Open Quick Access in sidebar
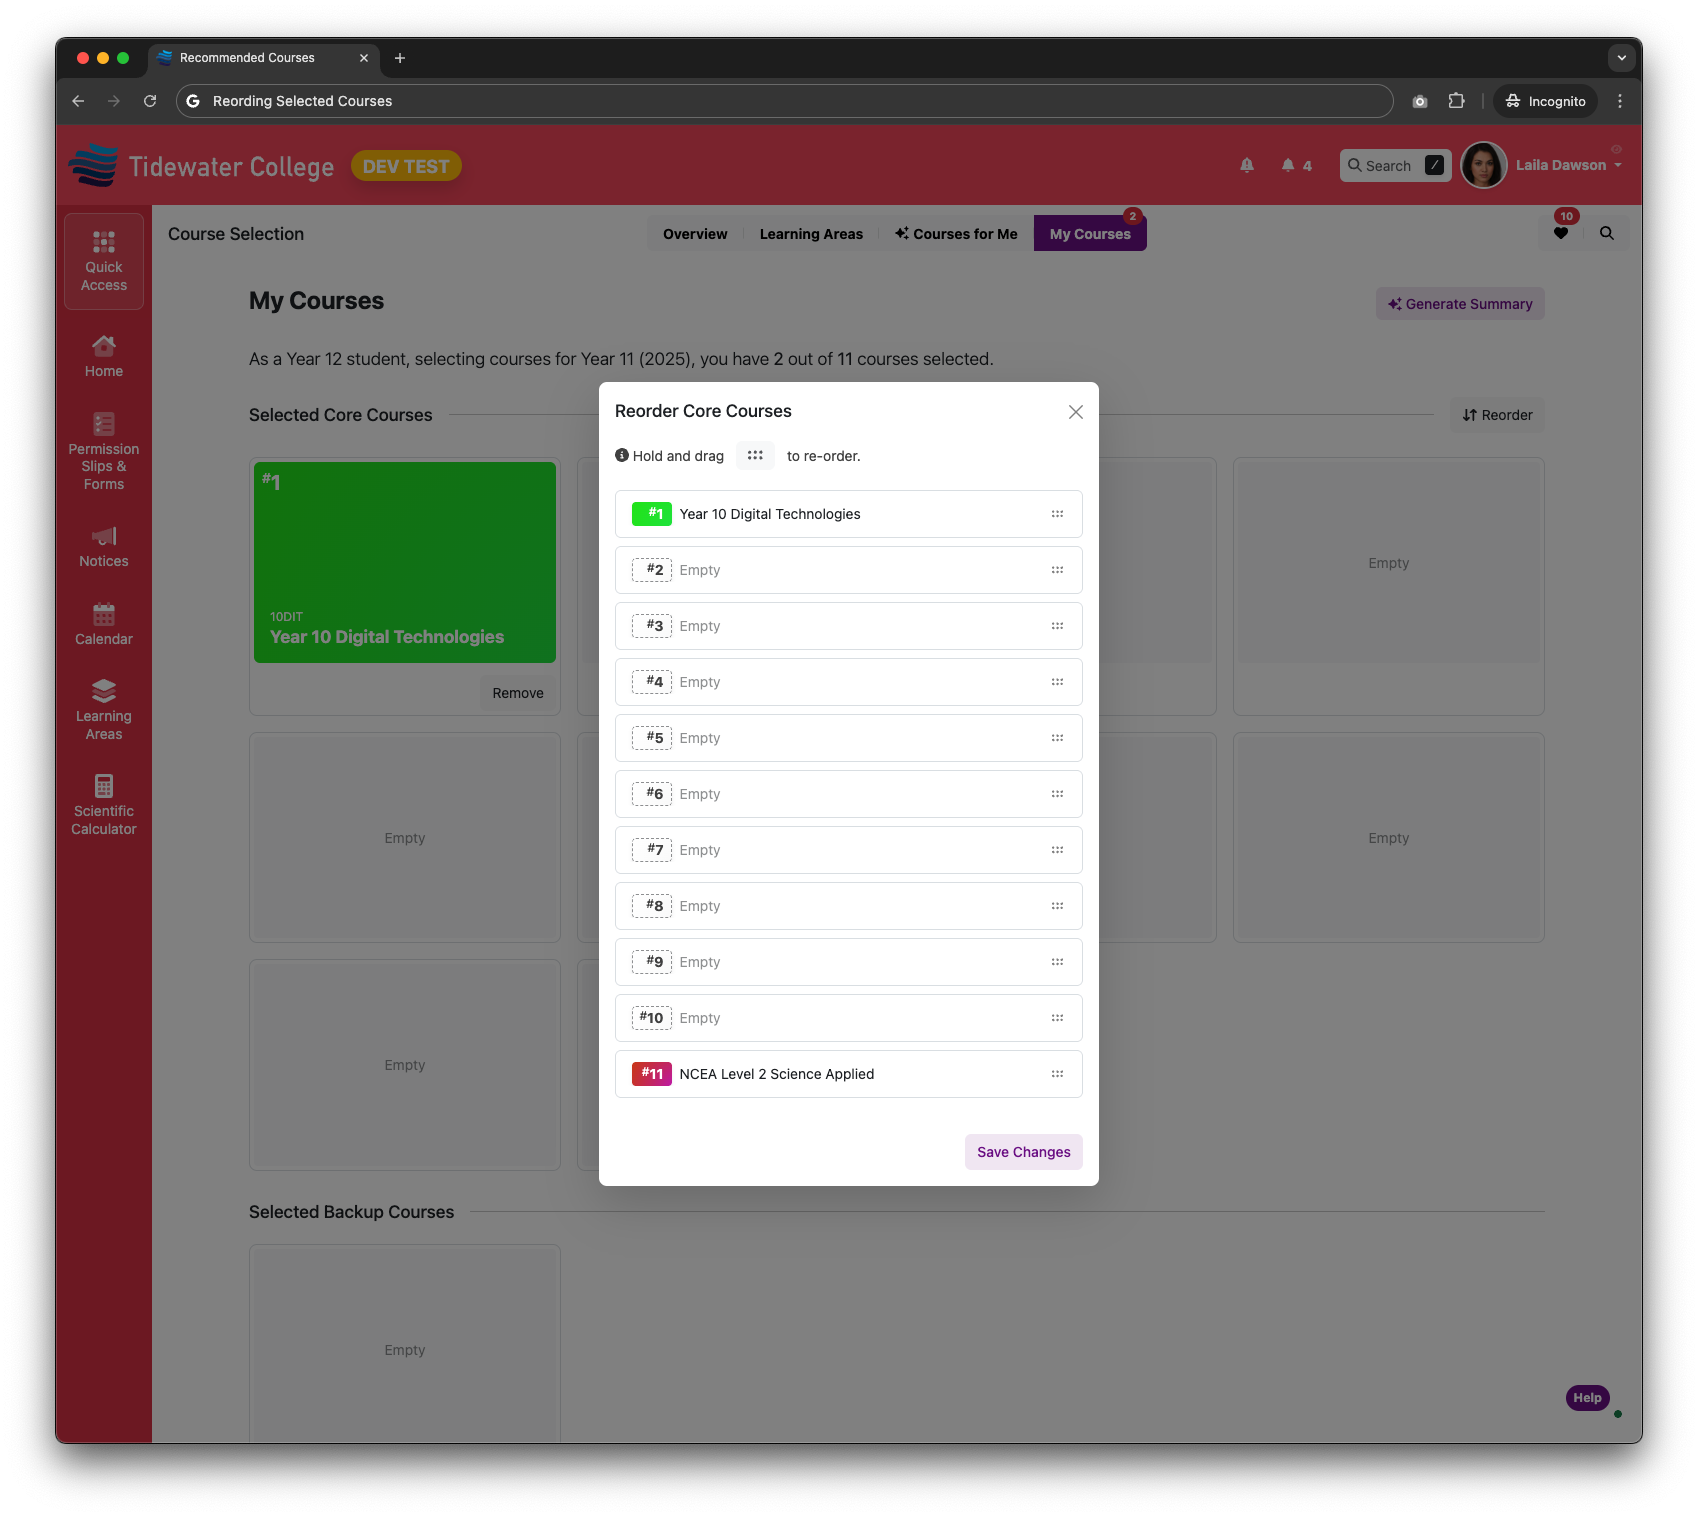1698x1517 pixels. (104, 262)
